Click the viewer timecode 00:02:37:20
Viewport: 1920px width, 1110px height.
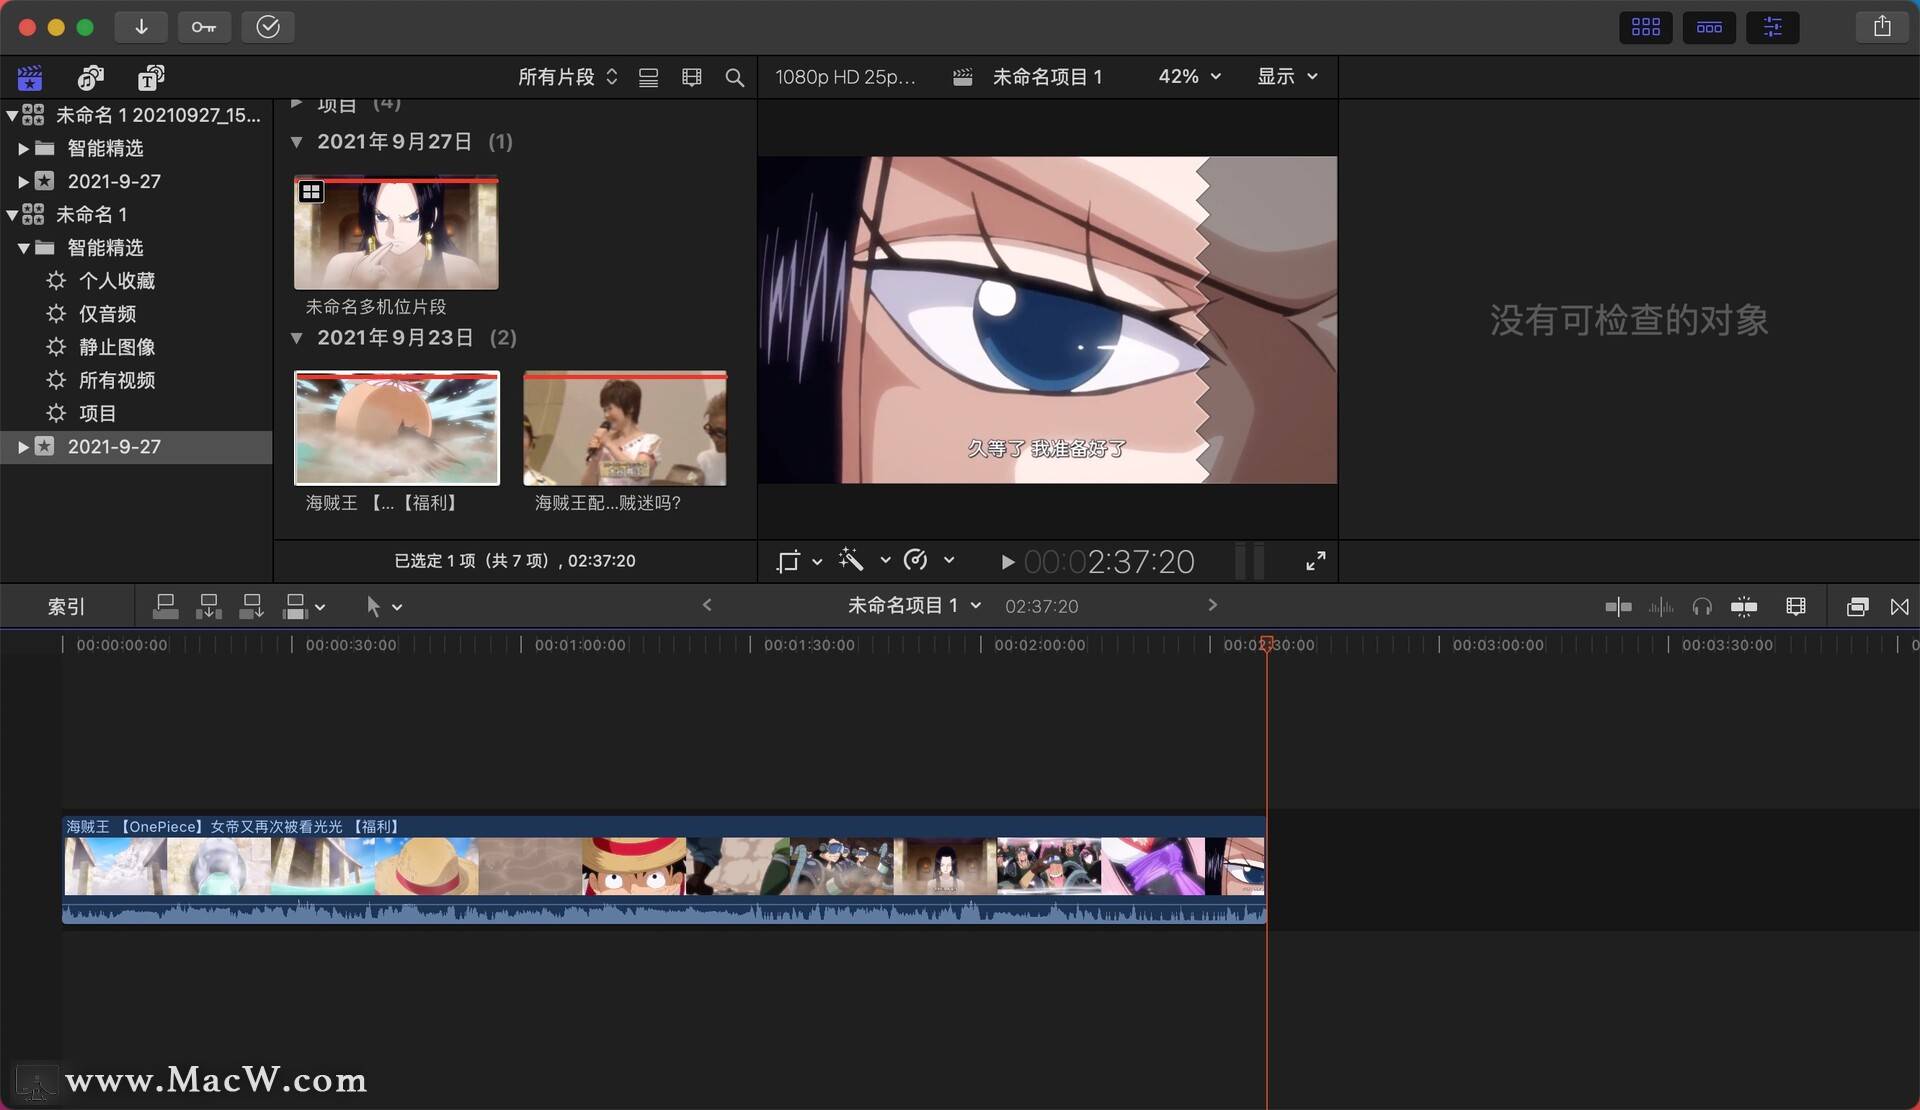click(1109, 562)
